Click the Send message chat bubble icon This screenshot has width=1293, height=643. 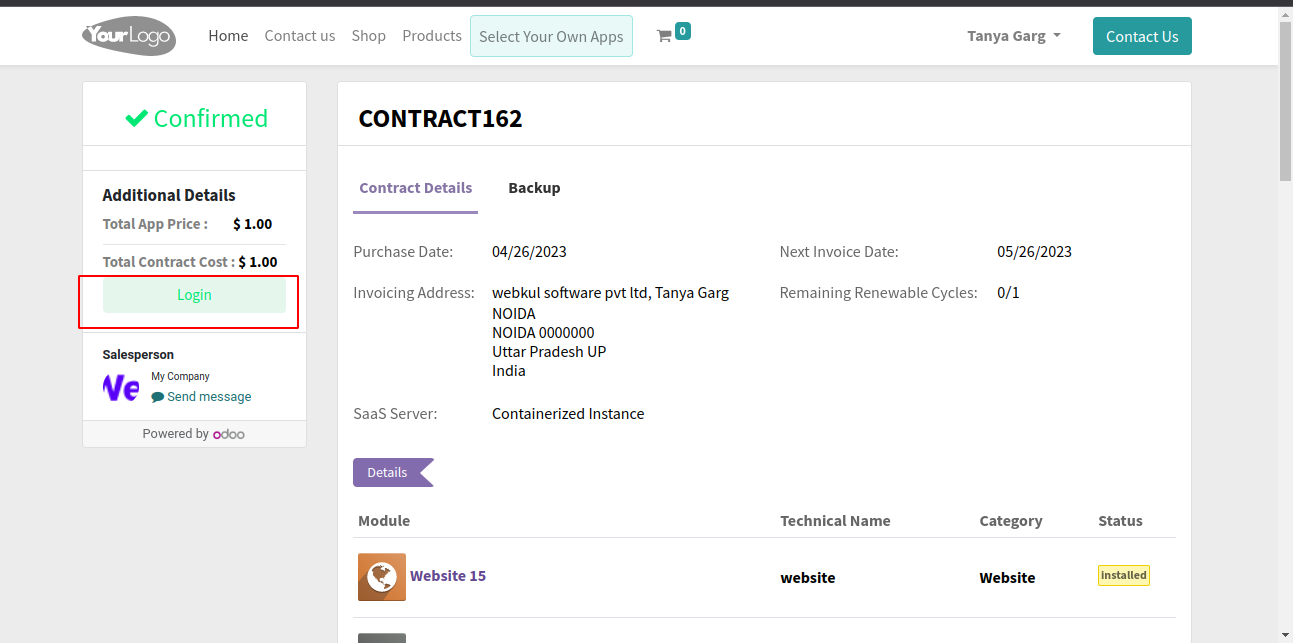(157, 397)
